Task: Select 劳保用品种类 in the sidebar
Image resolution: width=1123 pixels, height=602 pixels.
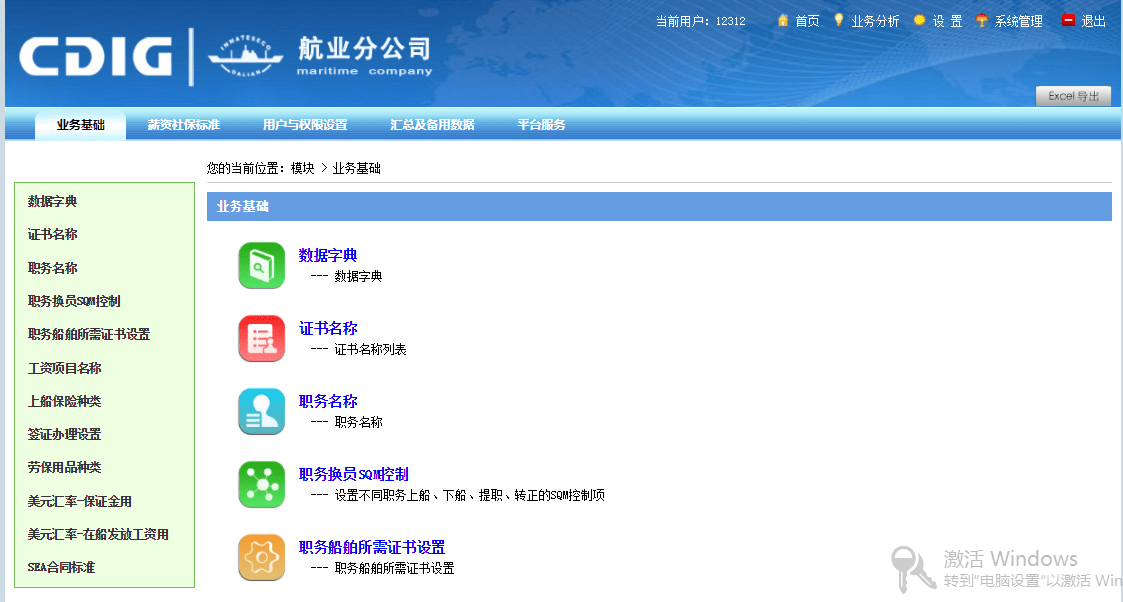Action: [64, 467]
